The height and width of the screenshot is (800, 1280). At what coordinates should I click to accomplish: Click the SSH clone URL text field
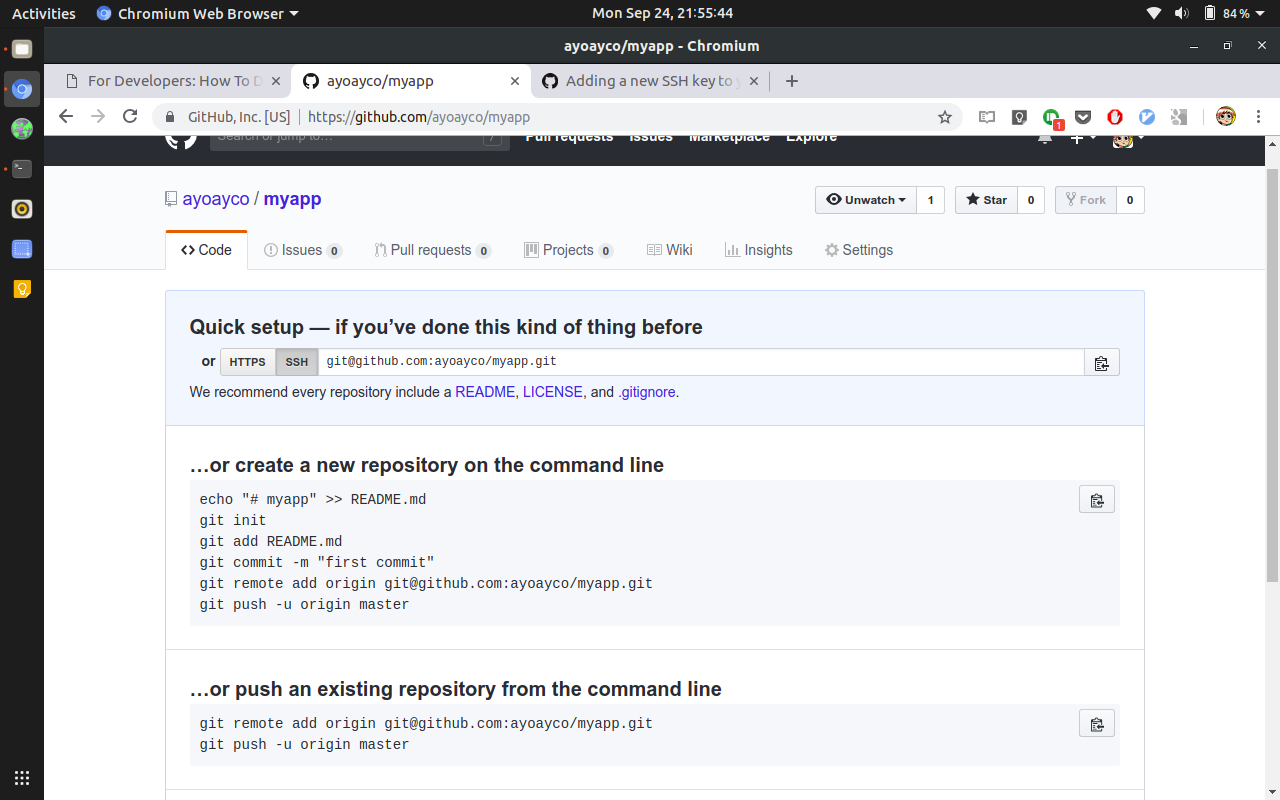coord(700,362)
